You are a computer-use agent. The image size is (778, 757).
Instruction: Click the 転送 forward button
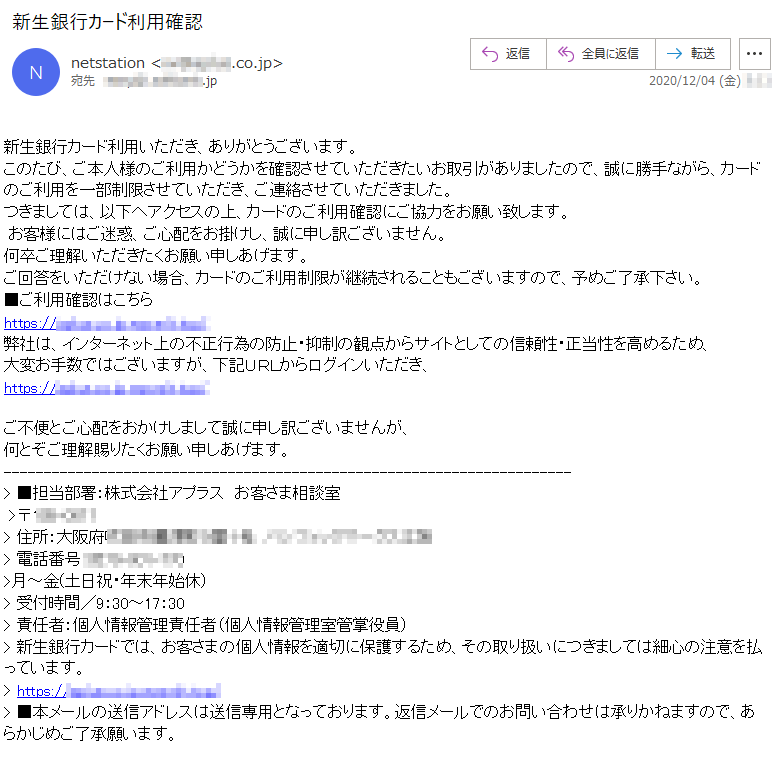693,54
